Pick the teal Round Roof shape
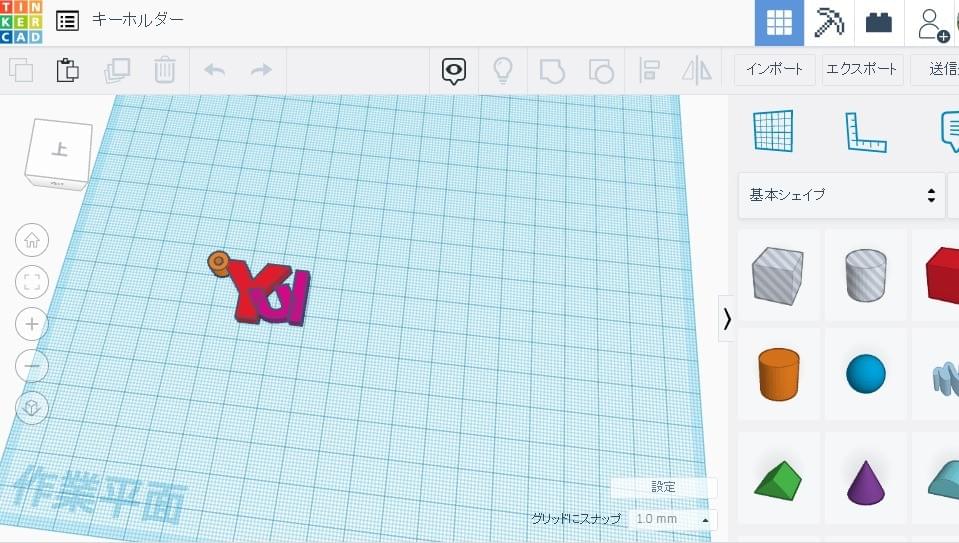 click(x=943, y=480)
